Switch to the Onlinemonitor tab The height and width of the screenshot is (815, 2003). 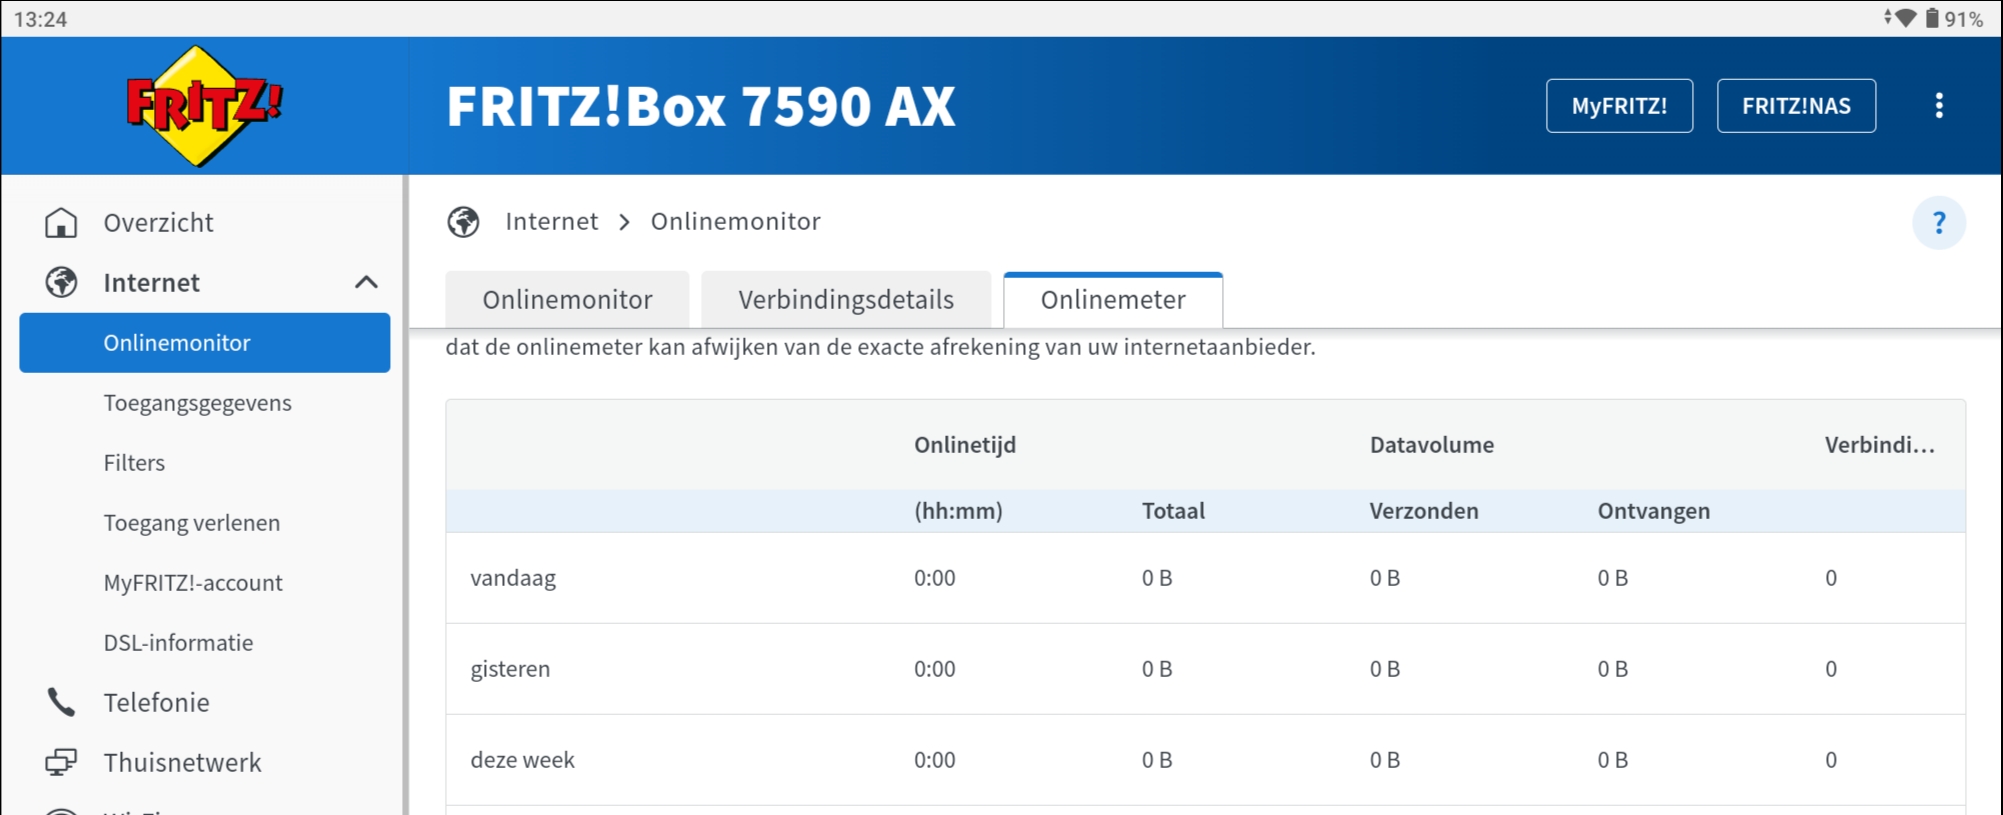(567, 300)
